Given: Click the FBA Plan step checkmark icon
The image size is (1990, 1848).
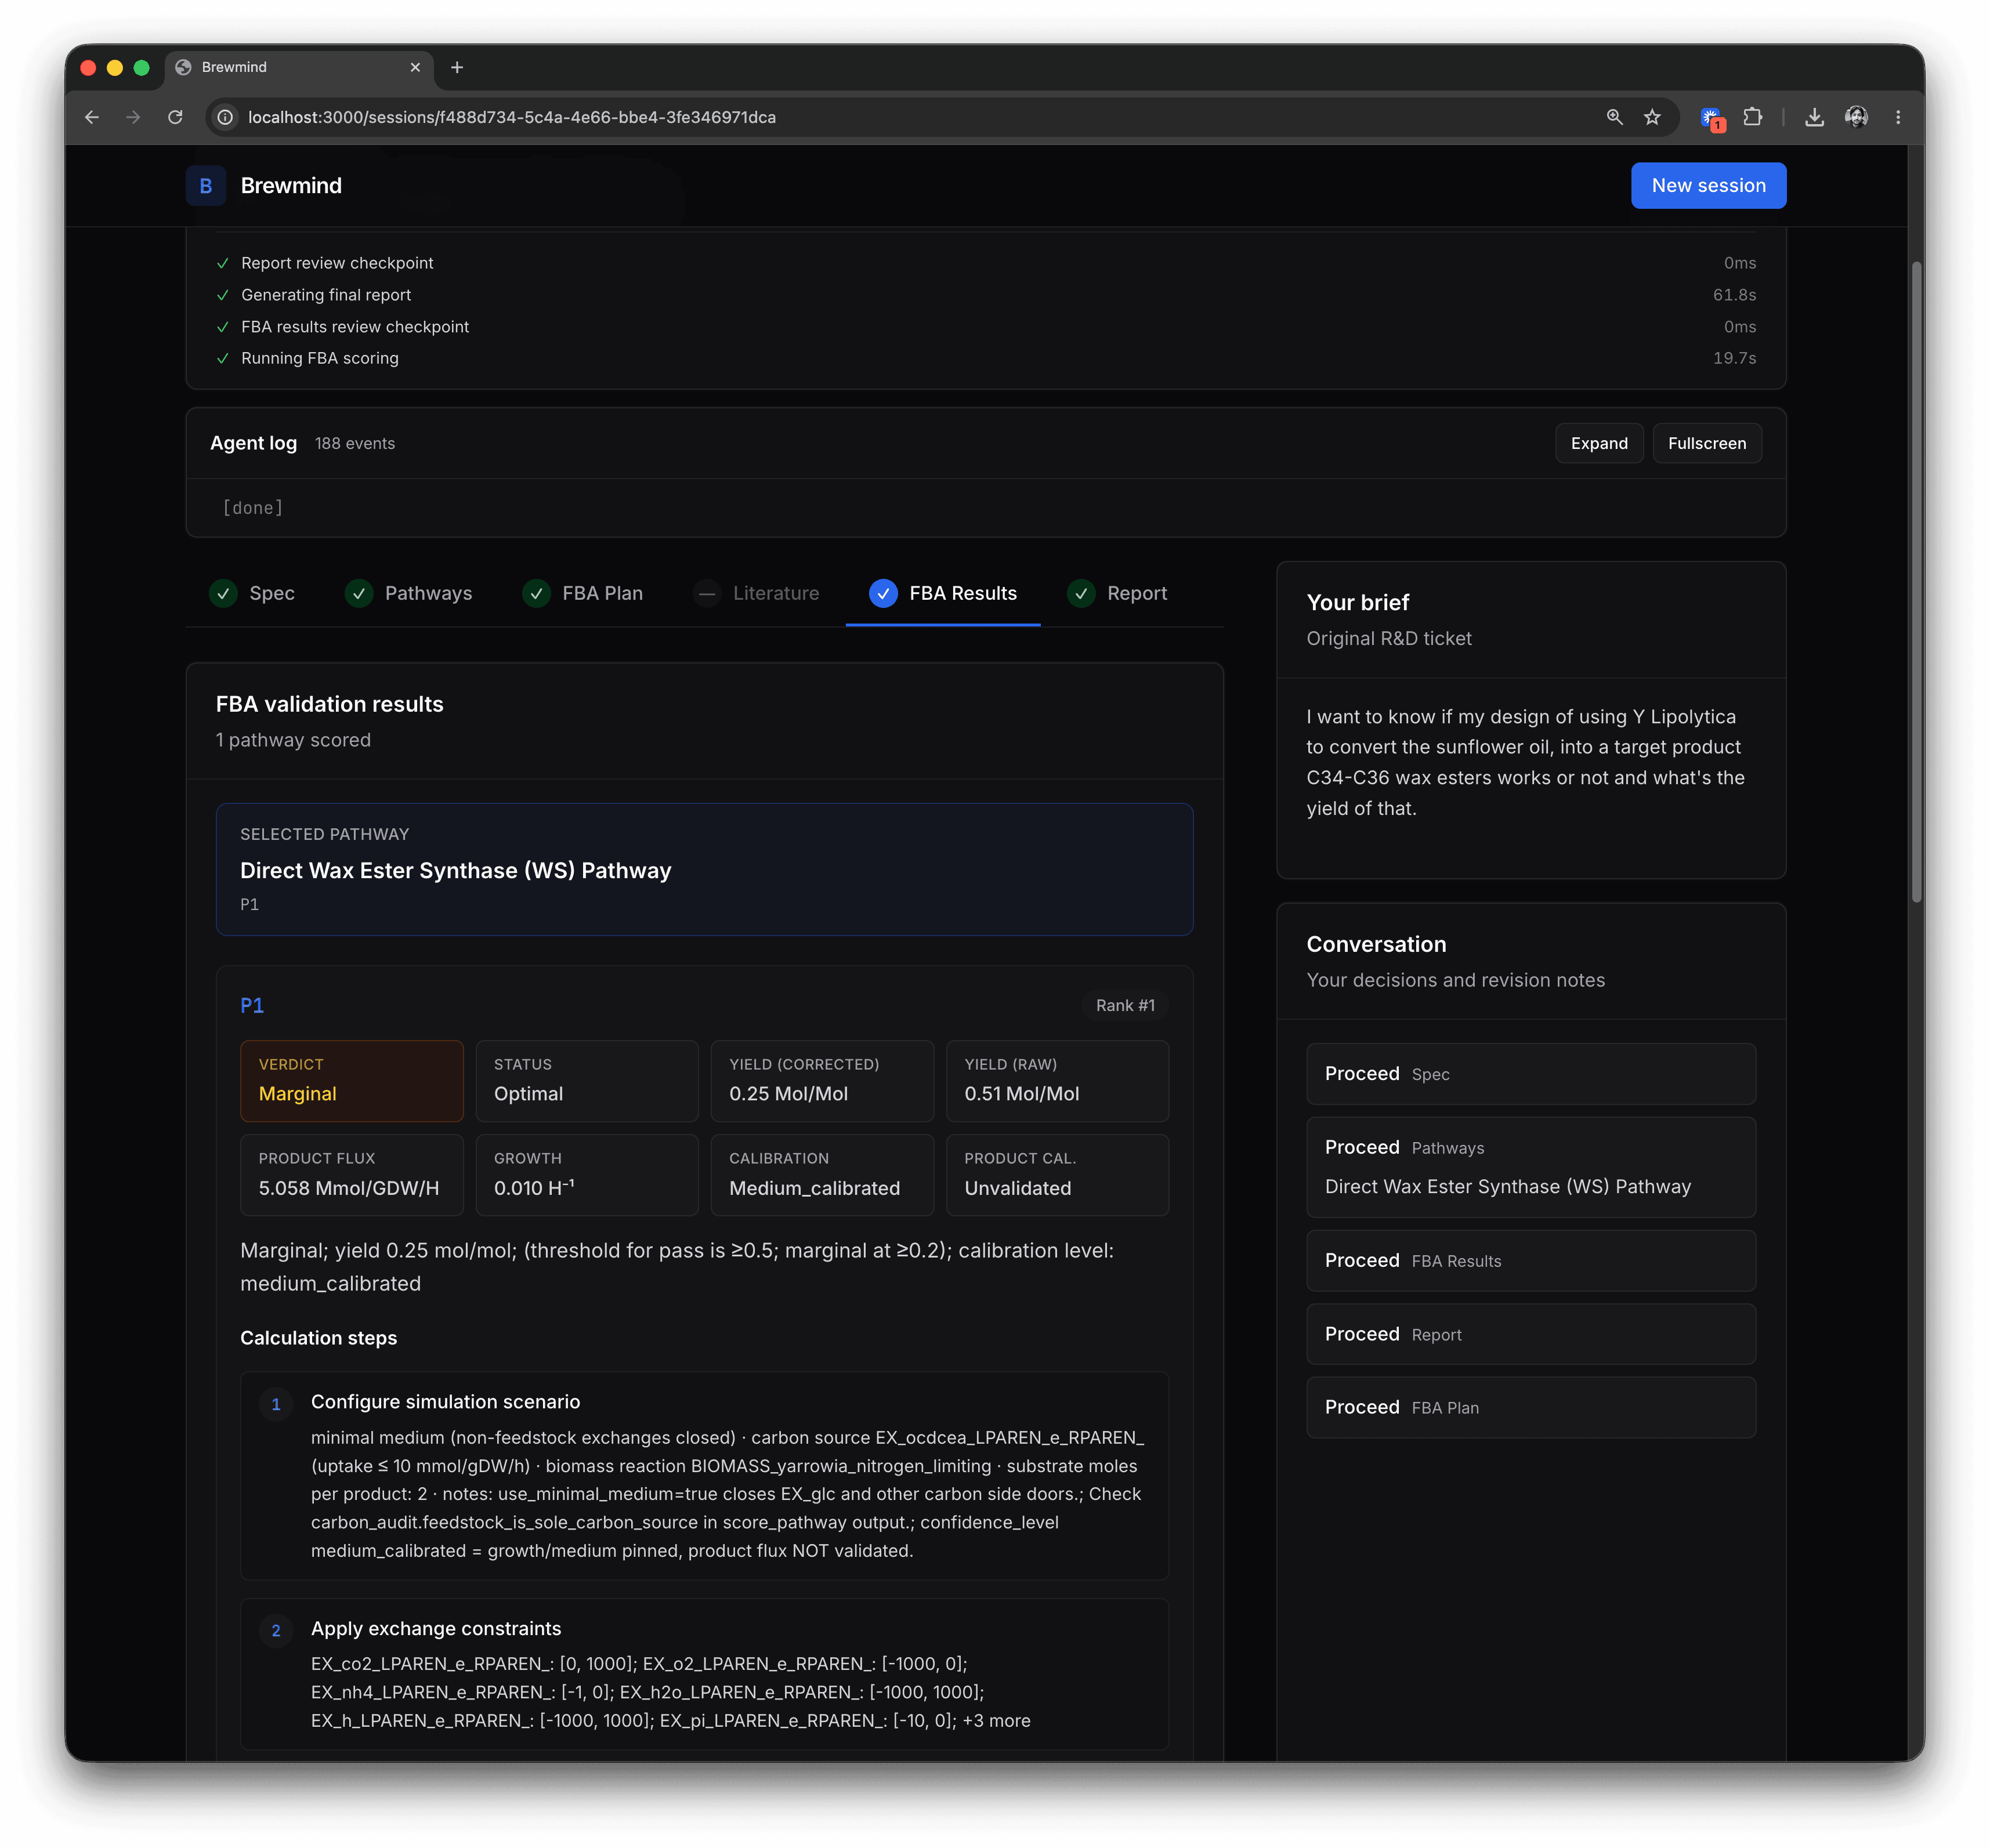Looking at the screenshot, I should tap(537, 594).
